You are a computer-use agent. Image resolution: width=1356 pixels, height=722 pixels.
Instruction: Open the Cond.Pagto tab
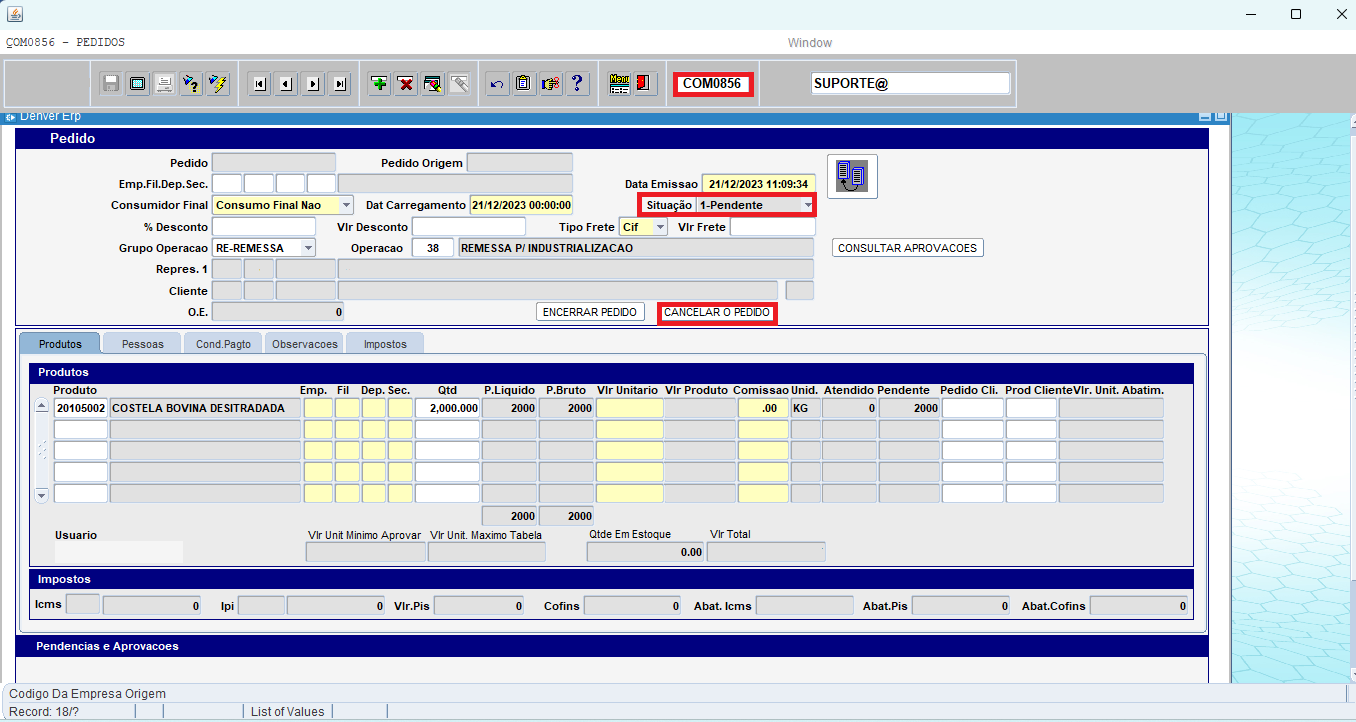[x=224, y=343]
